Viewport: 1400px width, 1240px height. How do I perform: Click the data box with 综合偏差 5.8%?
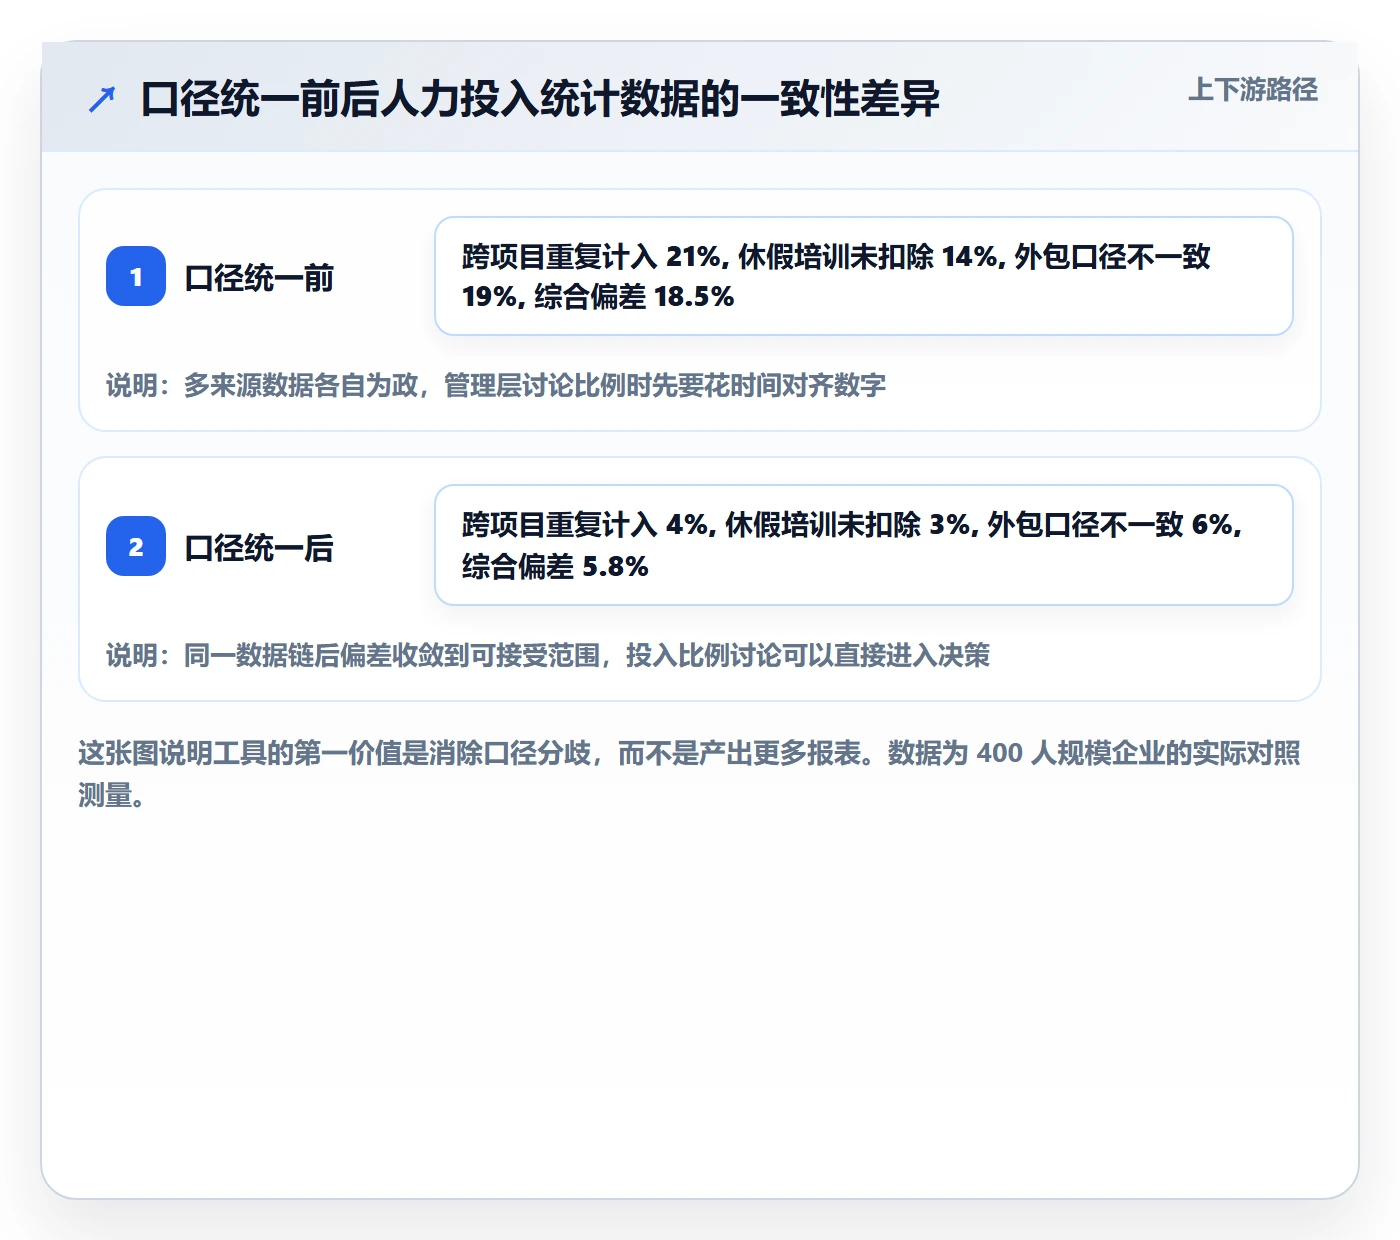pyautogui.click(x=864, y=545)
